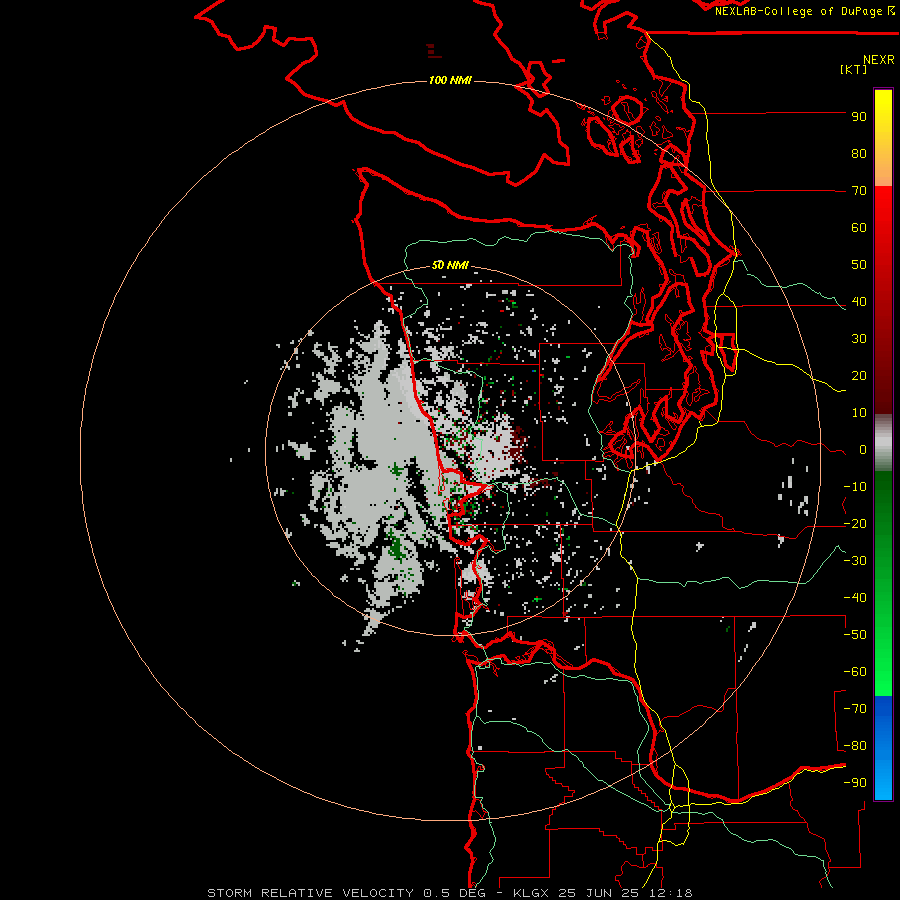Click the Storm Relative Velocity caption text
Image resolution: width=900 pixels, height=900 pixels.
coord(450,893)
